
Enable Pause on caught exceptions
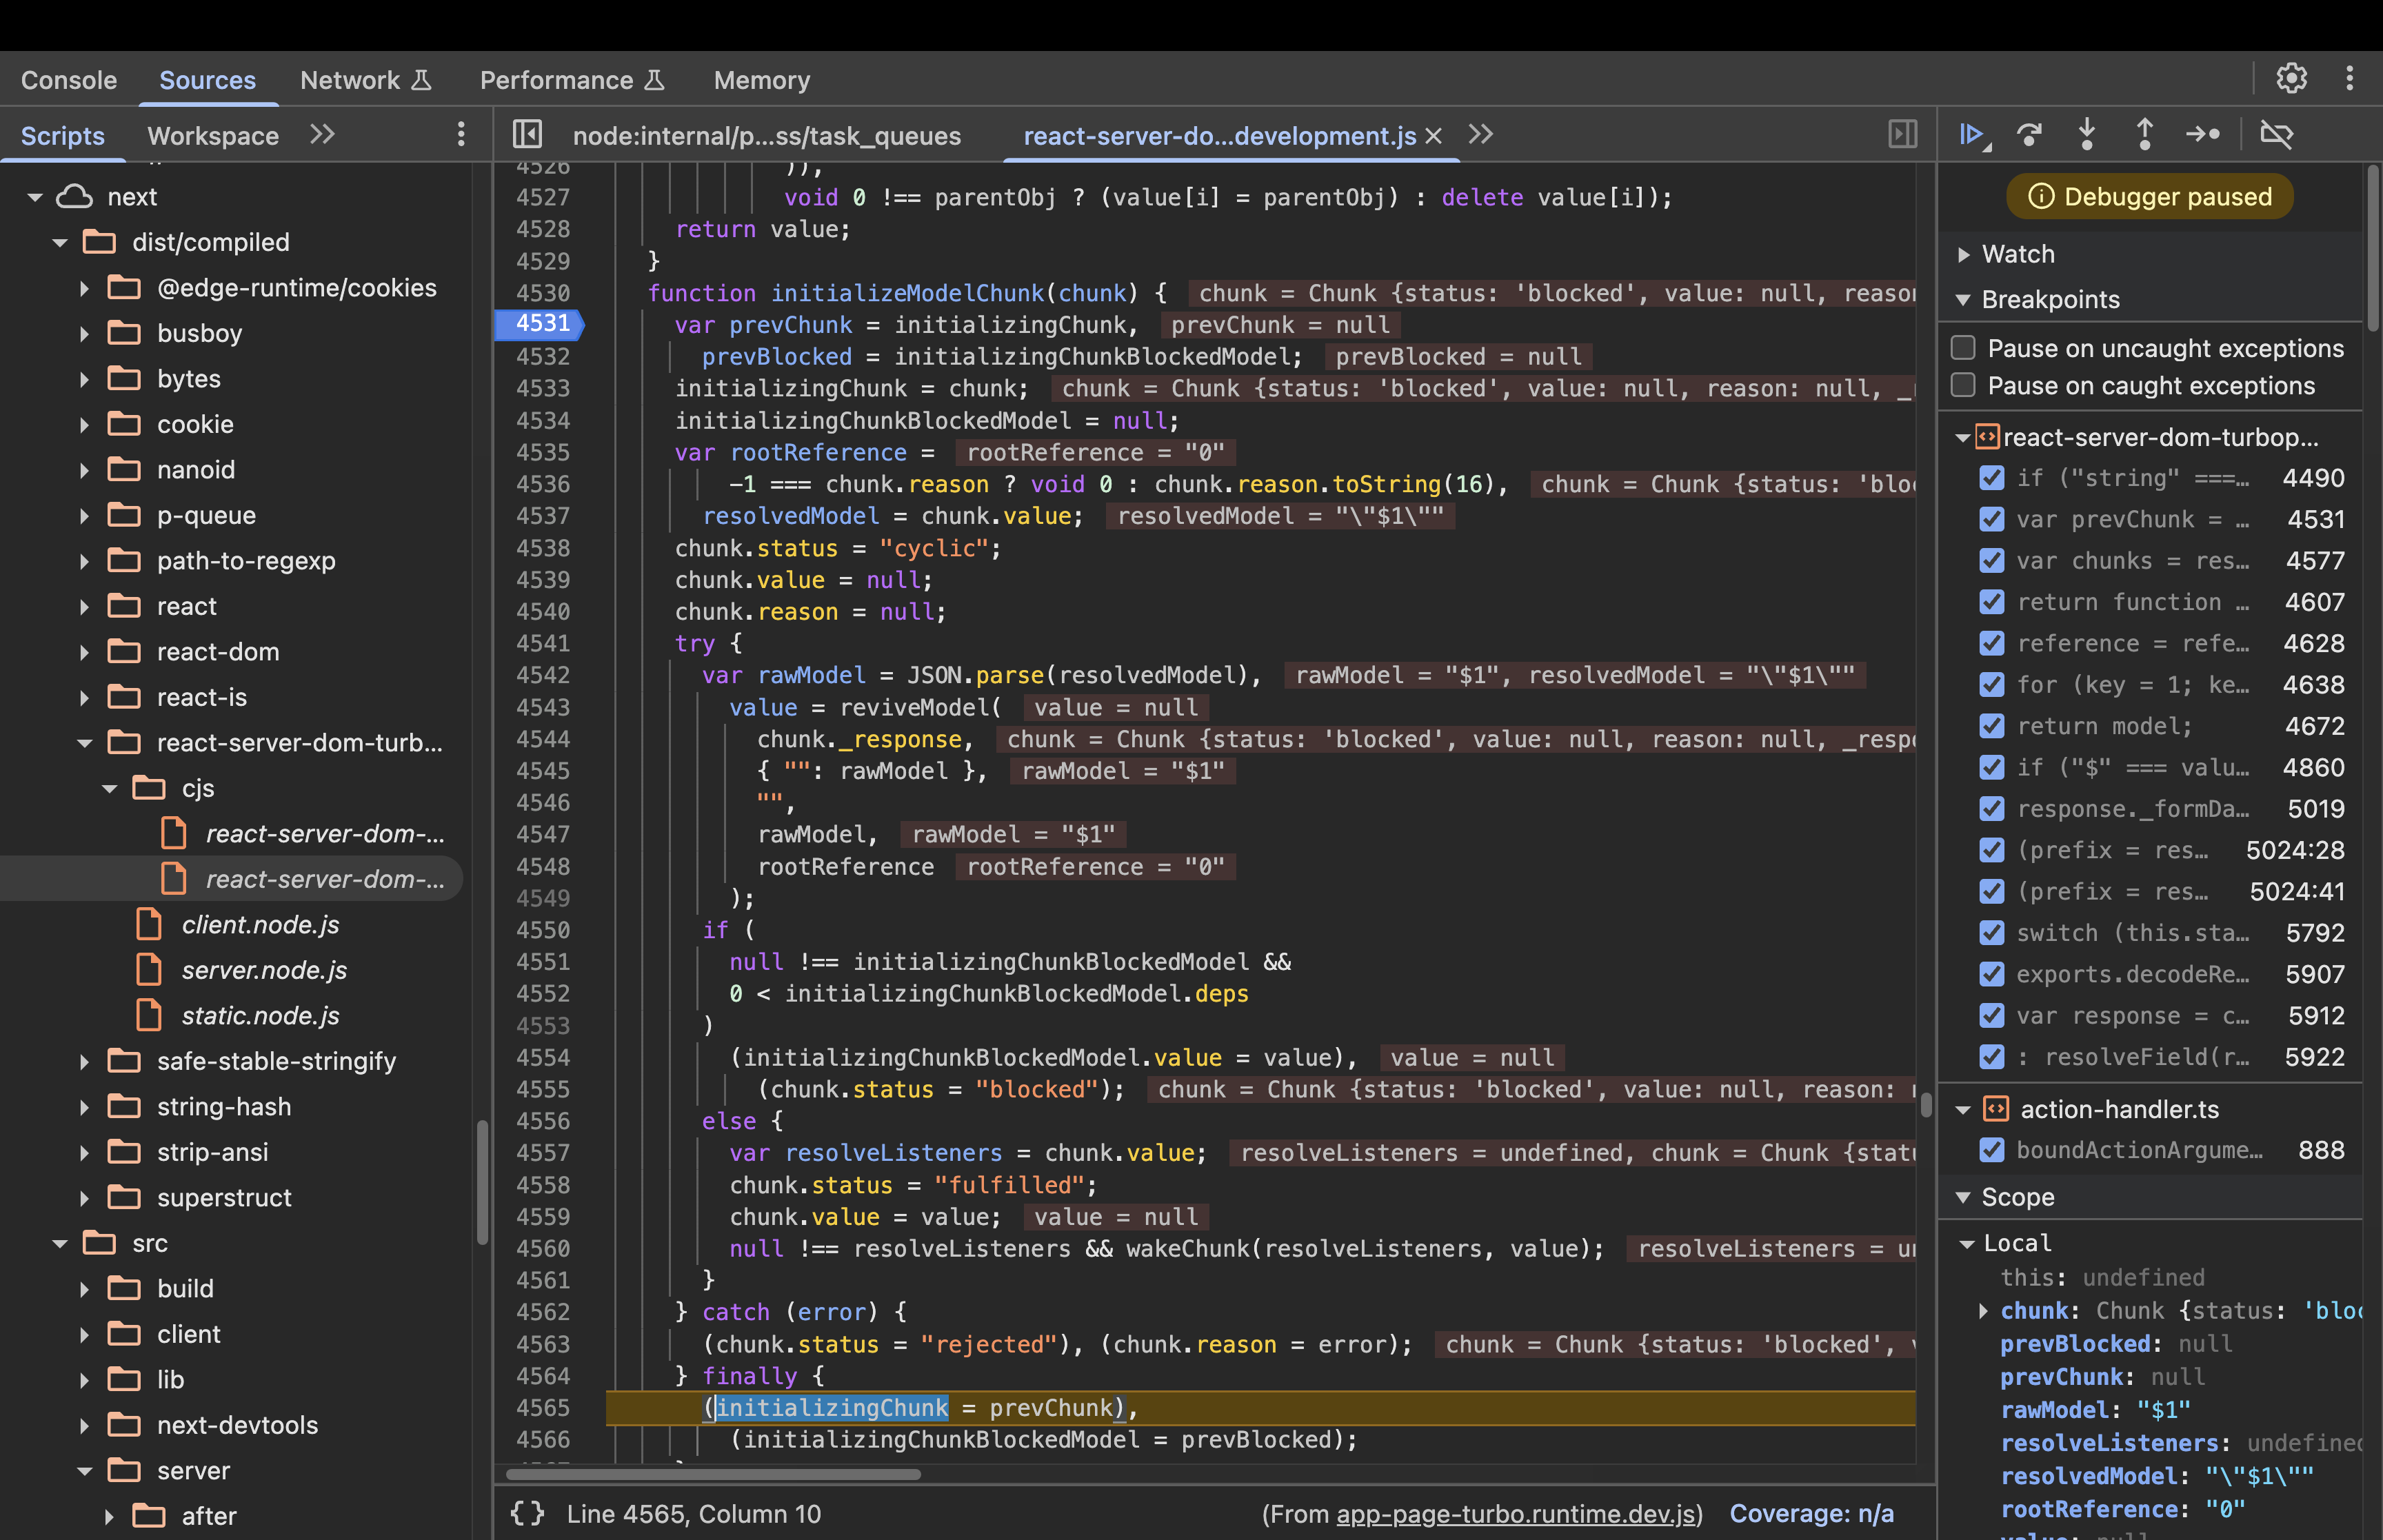coord(1964,385)
